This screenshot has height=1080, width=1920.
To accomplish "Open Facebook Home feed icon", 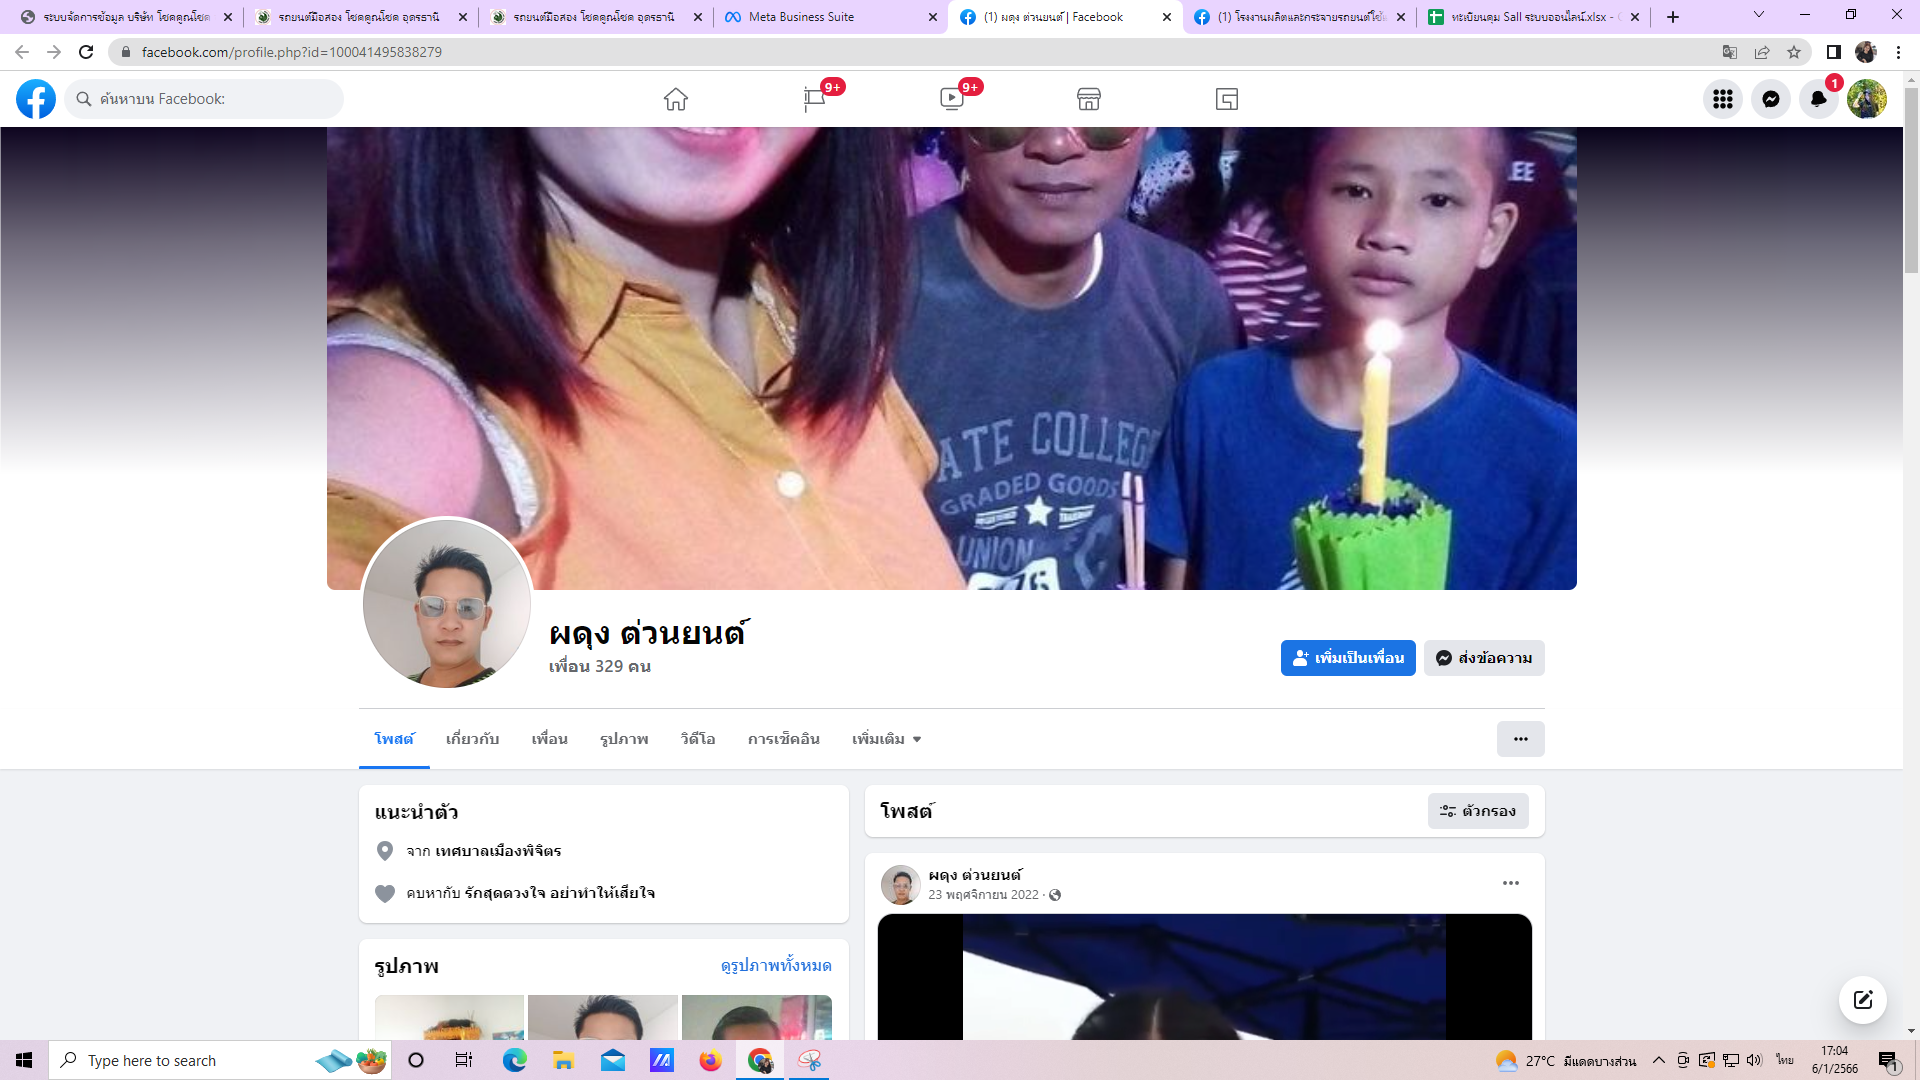I will pyautogui.click(x=676, y=99).
